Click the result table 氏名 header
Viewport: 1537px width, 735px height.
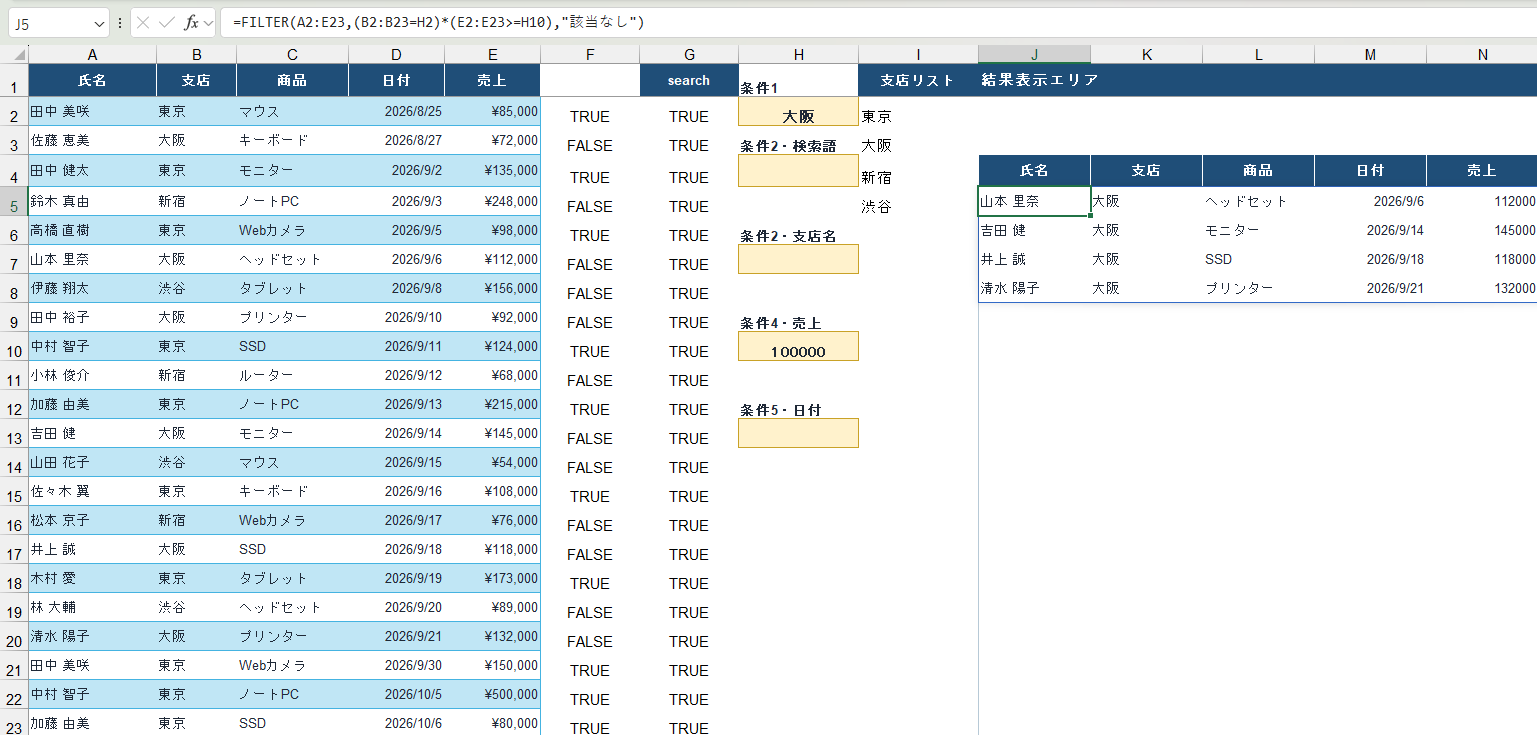pos(1034,170)
